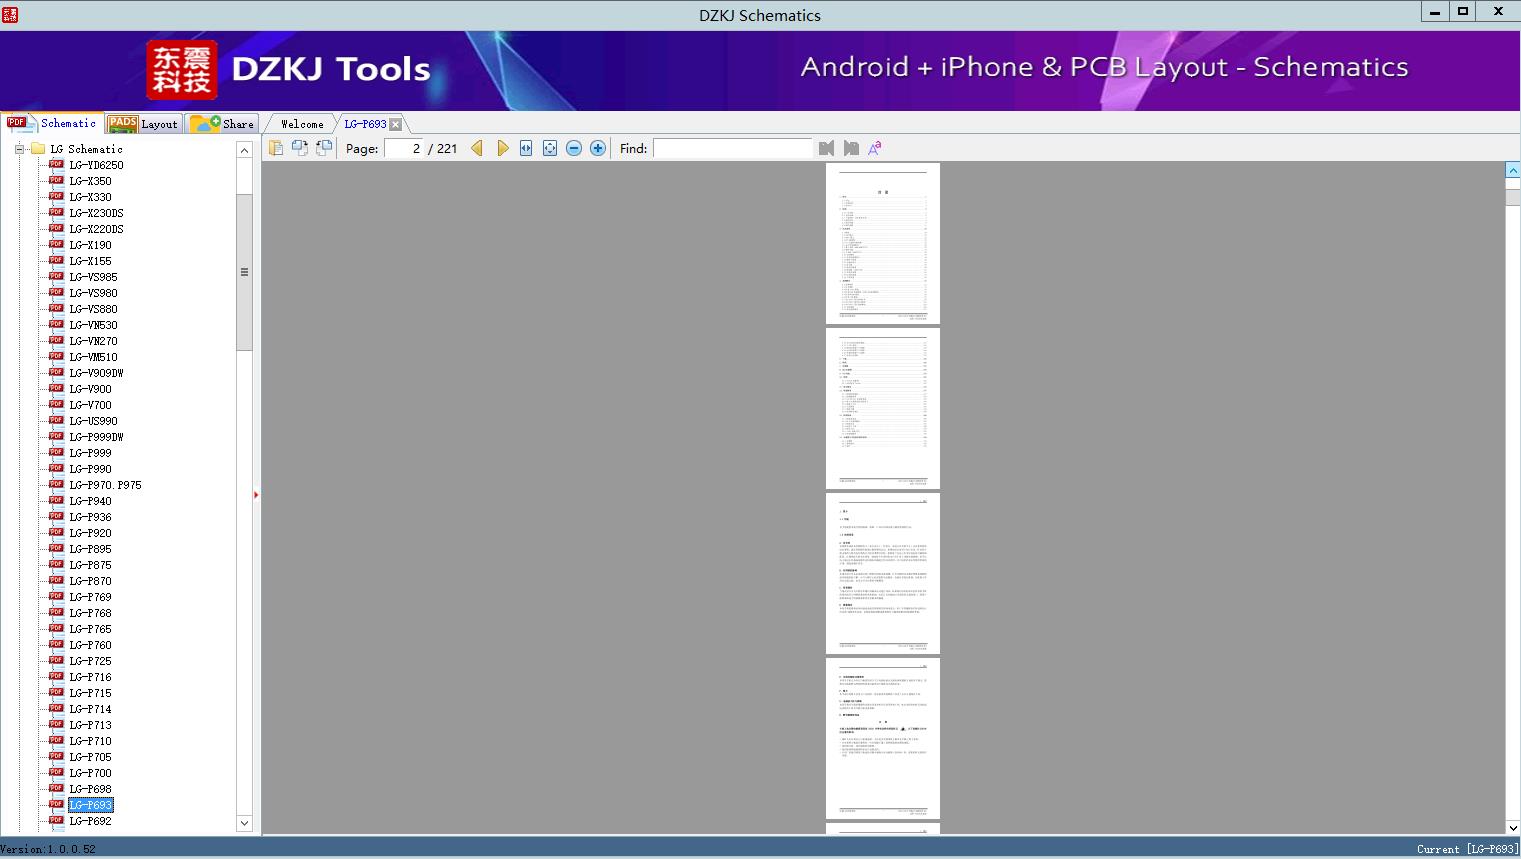This screenshot has height=859, width=1521.
Task: Switch to the Welcome document tab
Action: 302,124
